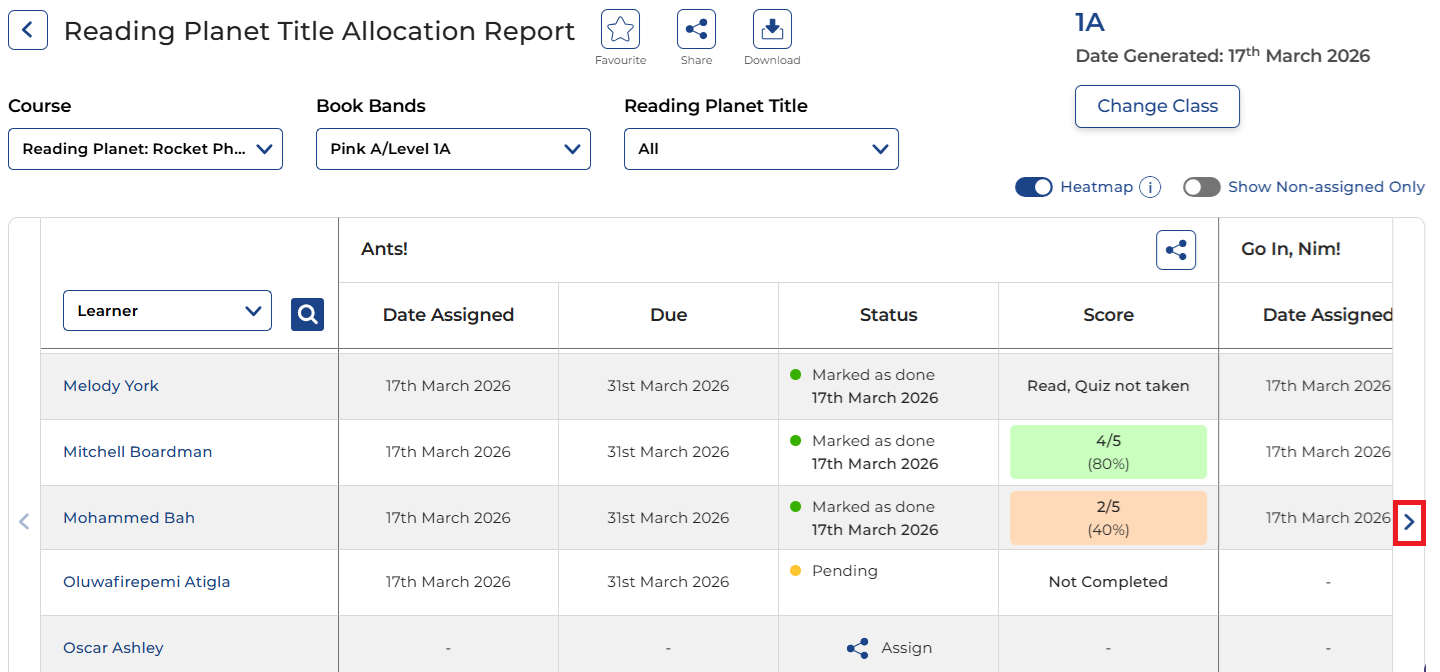Share the Ants! title column

pyautogui.click(x=1176, y=250)
